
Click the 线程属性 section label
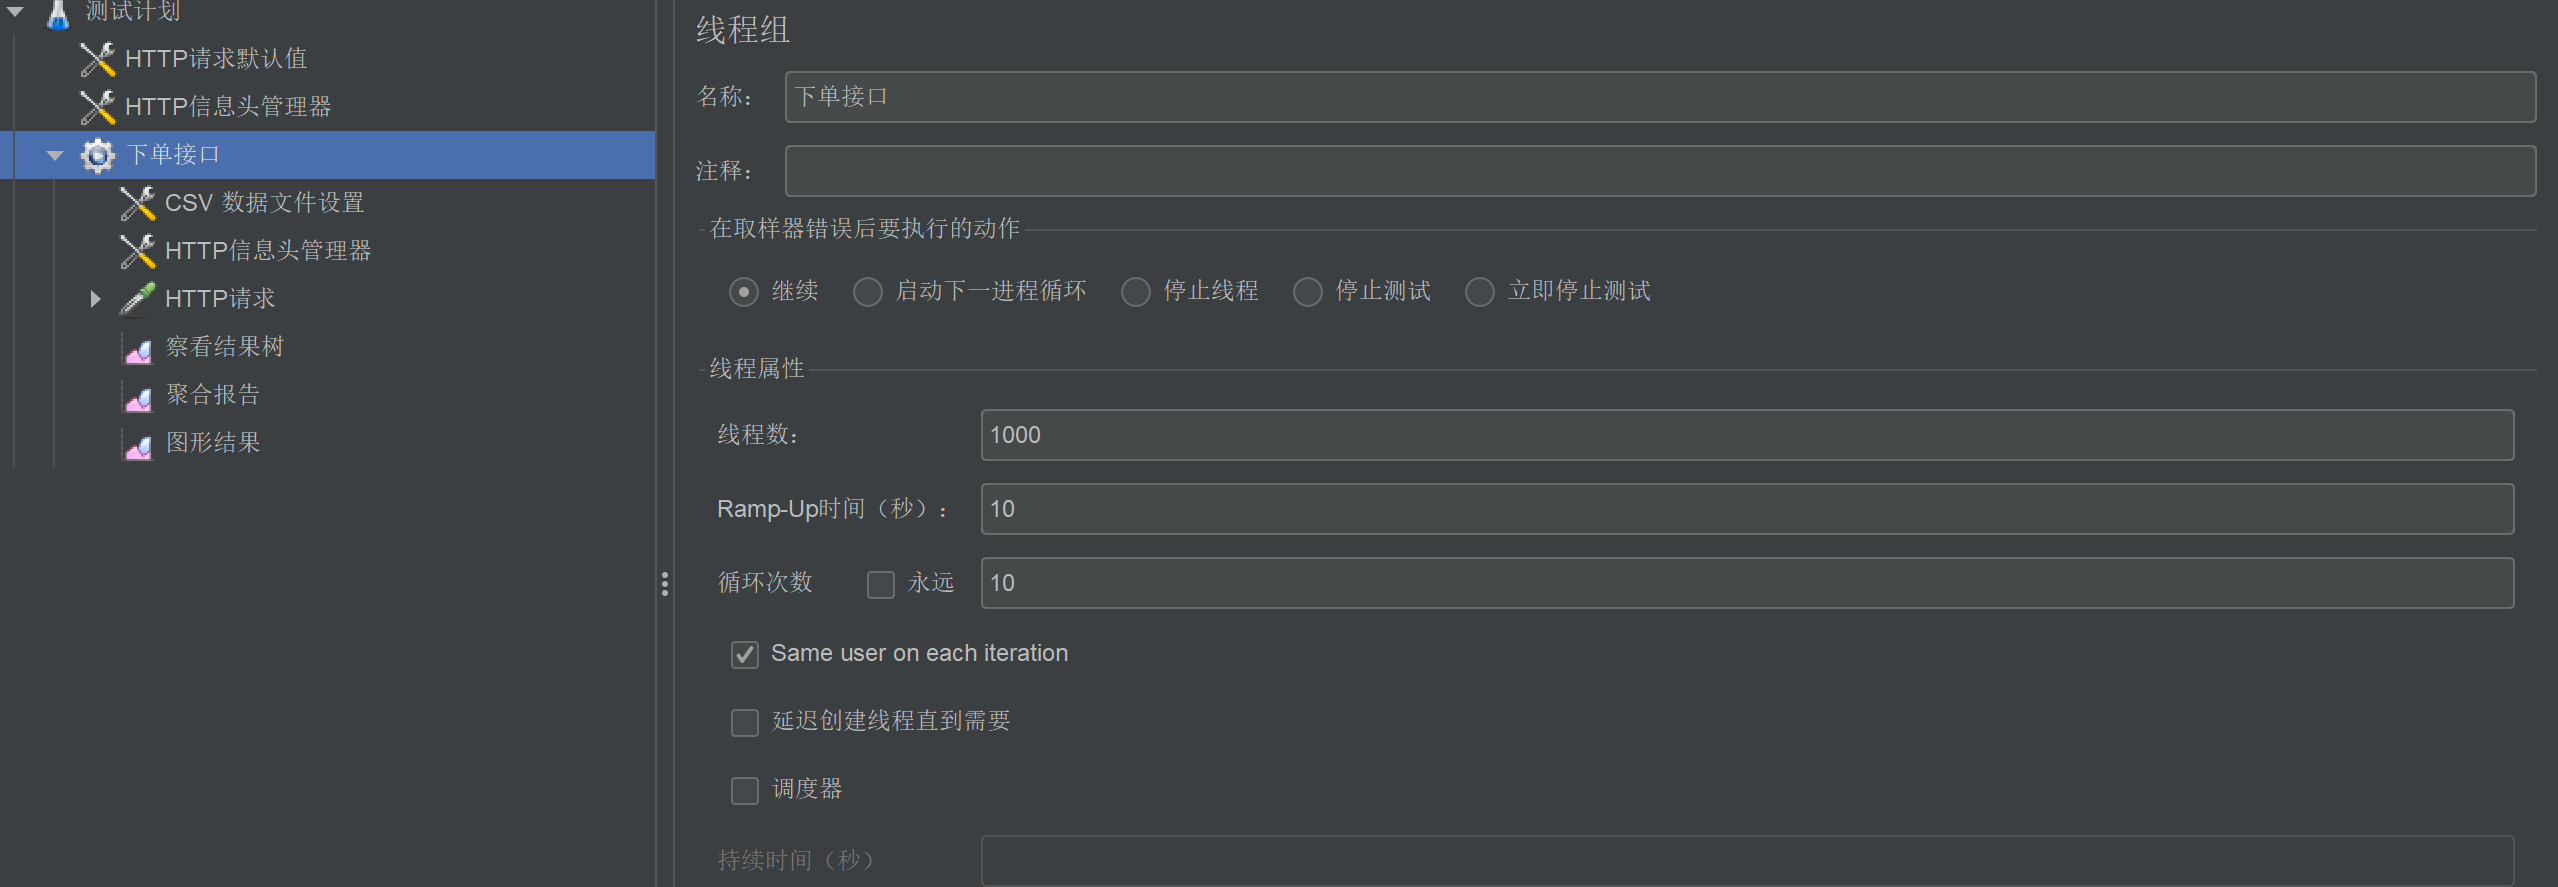coord(757,369)
